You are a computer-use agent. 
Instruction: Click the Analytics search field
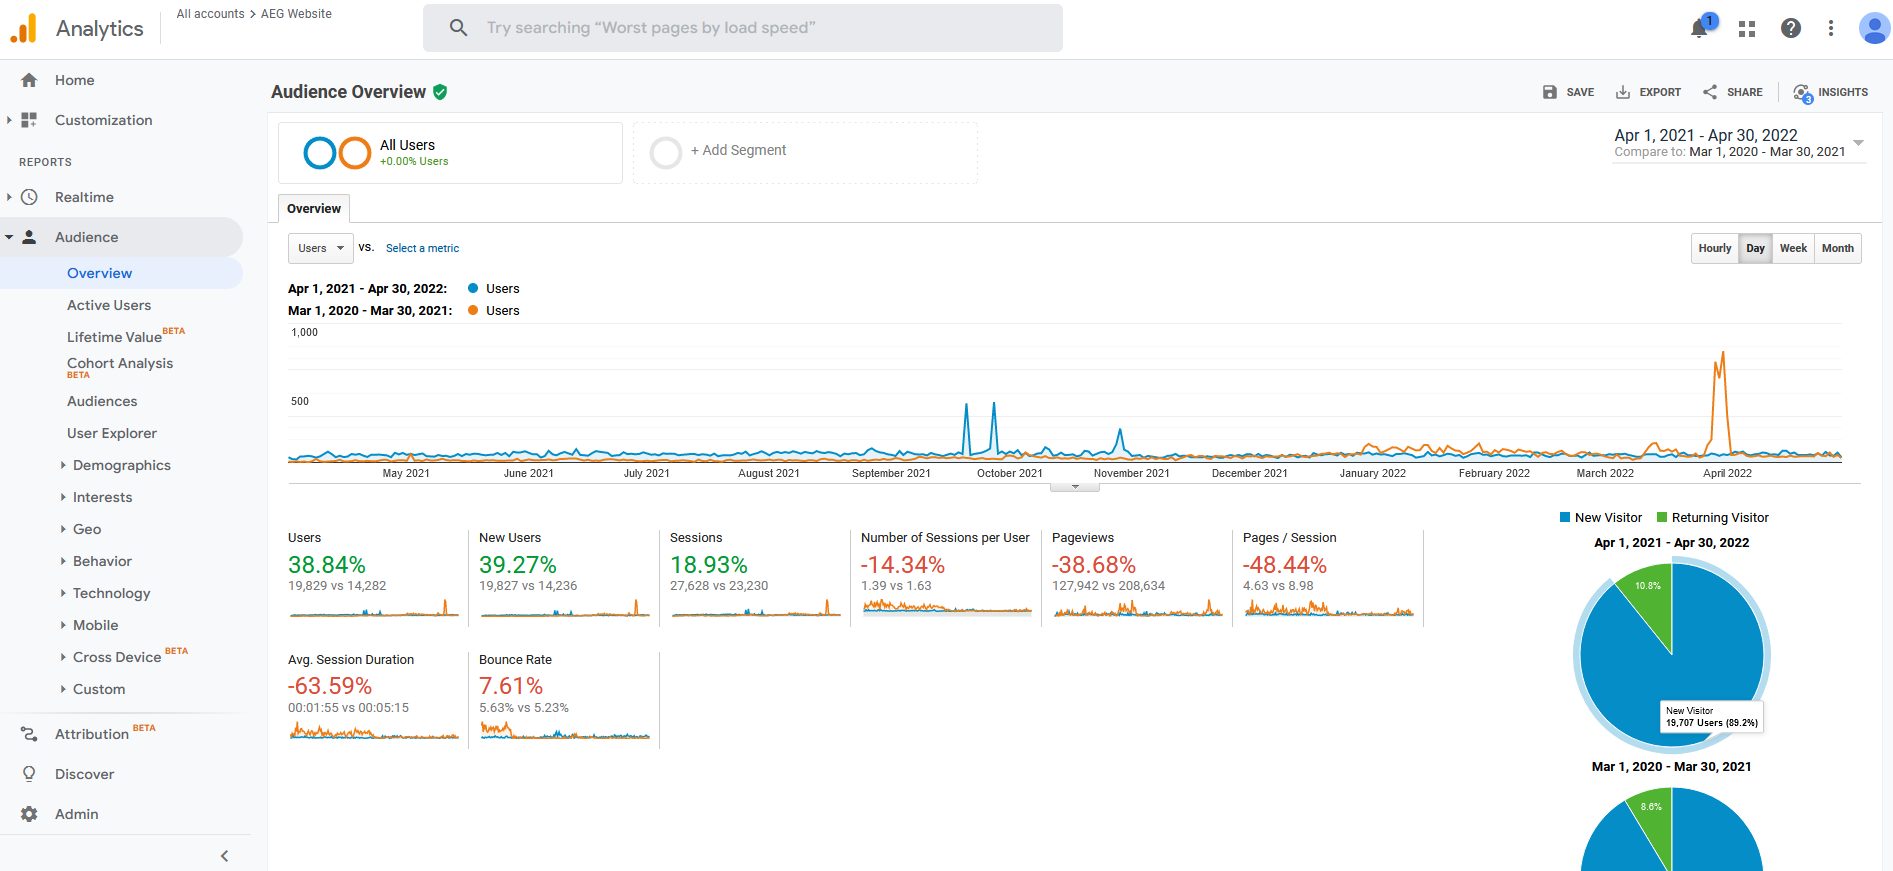pyautogui.click(x=743, y=28)
